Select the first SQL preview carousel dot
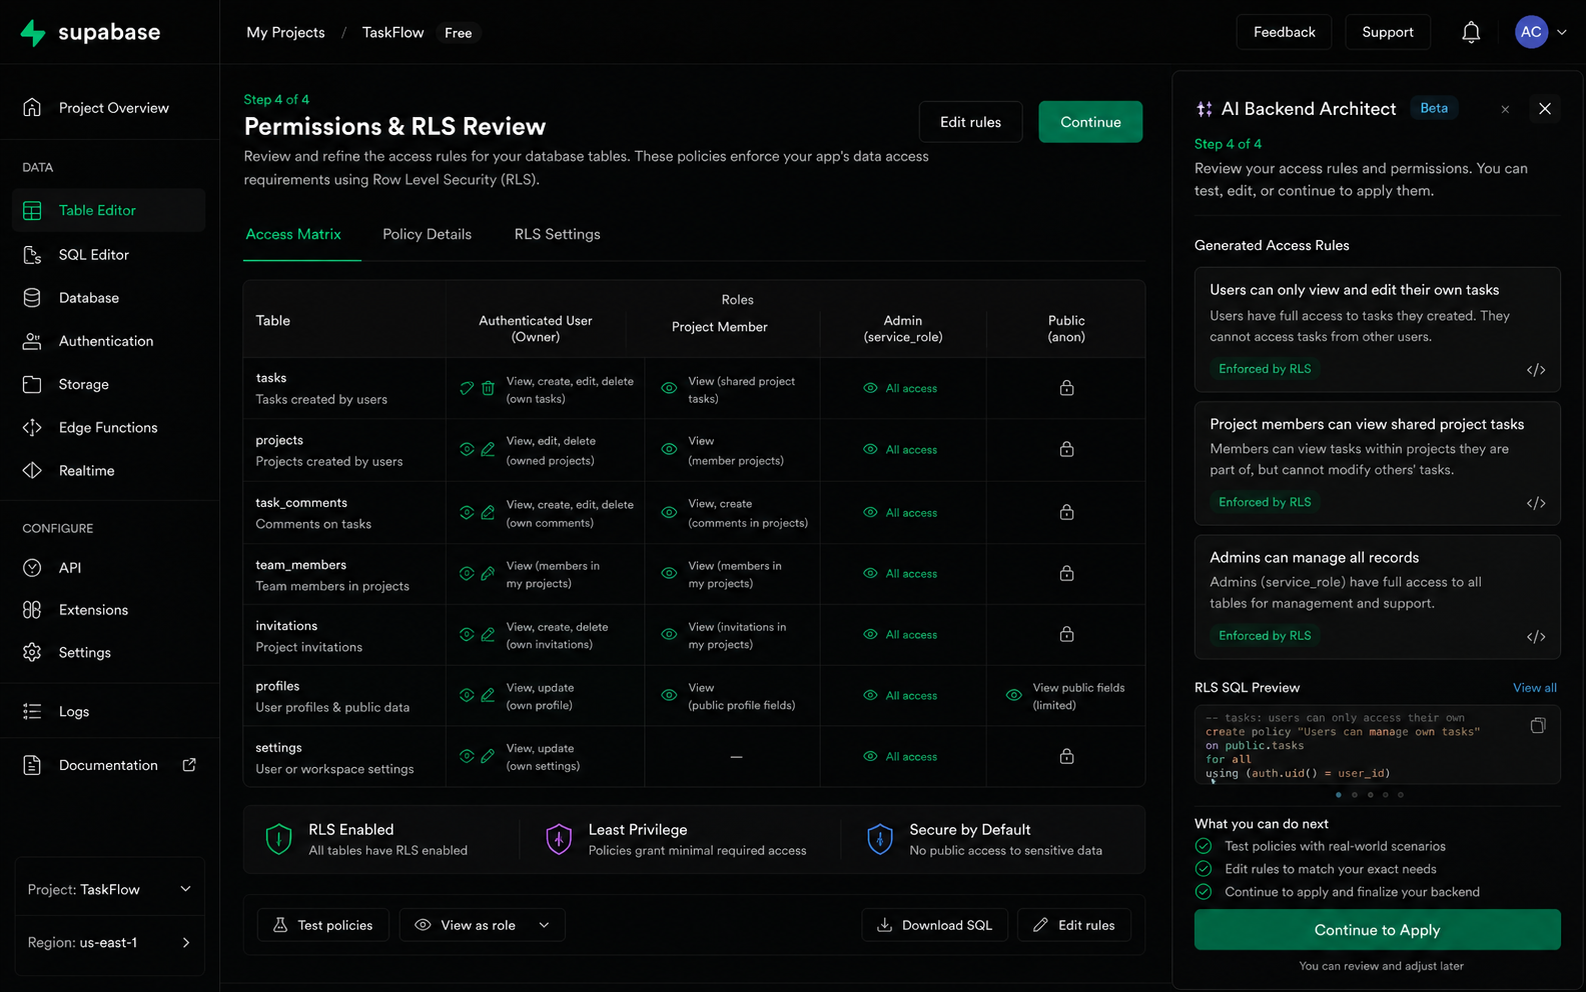The height and width of the screenshot is (992, 1586). click(1338, 795)
